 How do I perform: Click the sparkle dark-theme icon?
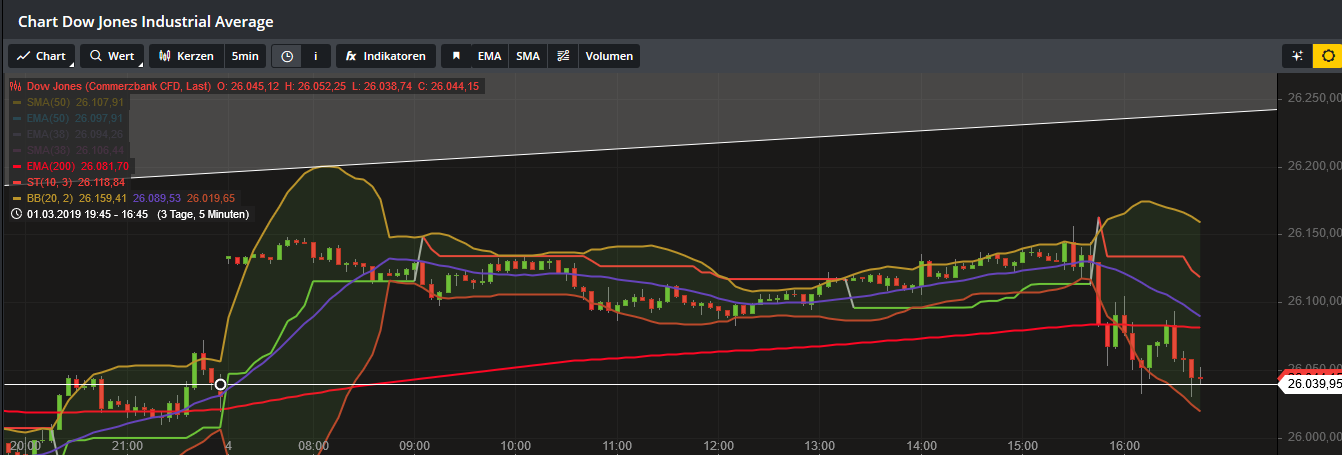click(x=1297, y=56)
